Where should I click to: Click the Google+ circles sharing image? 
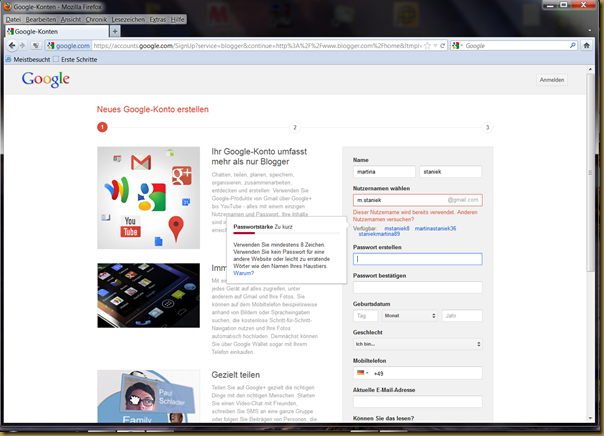click(148, 396)
